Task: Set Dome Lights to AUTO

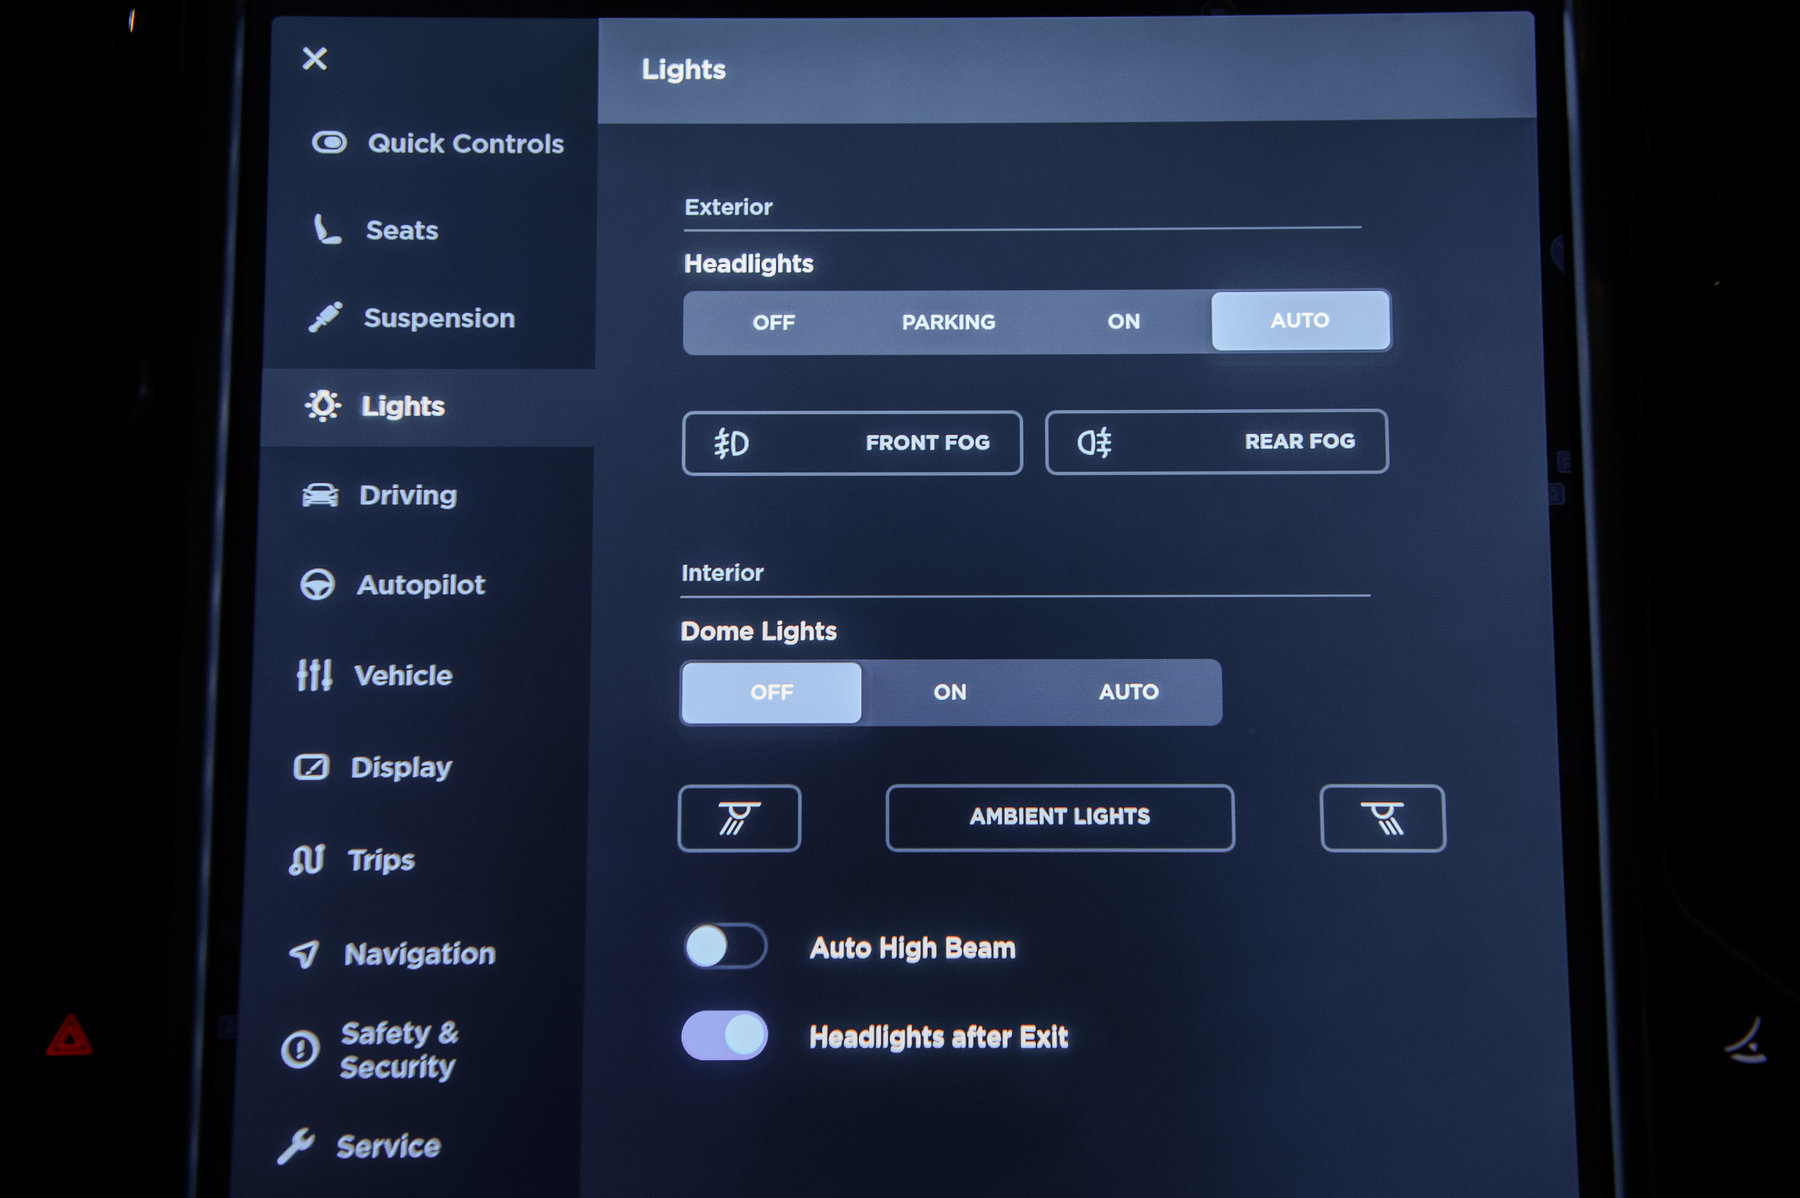Action: click(1128, 692)
